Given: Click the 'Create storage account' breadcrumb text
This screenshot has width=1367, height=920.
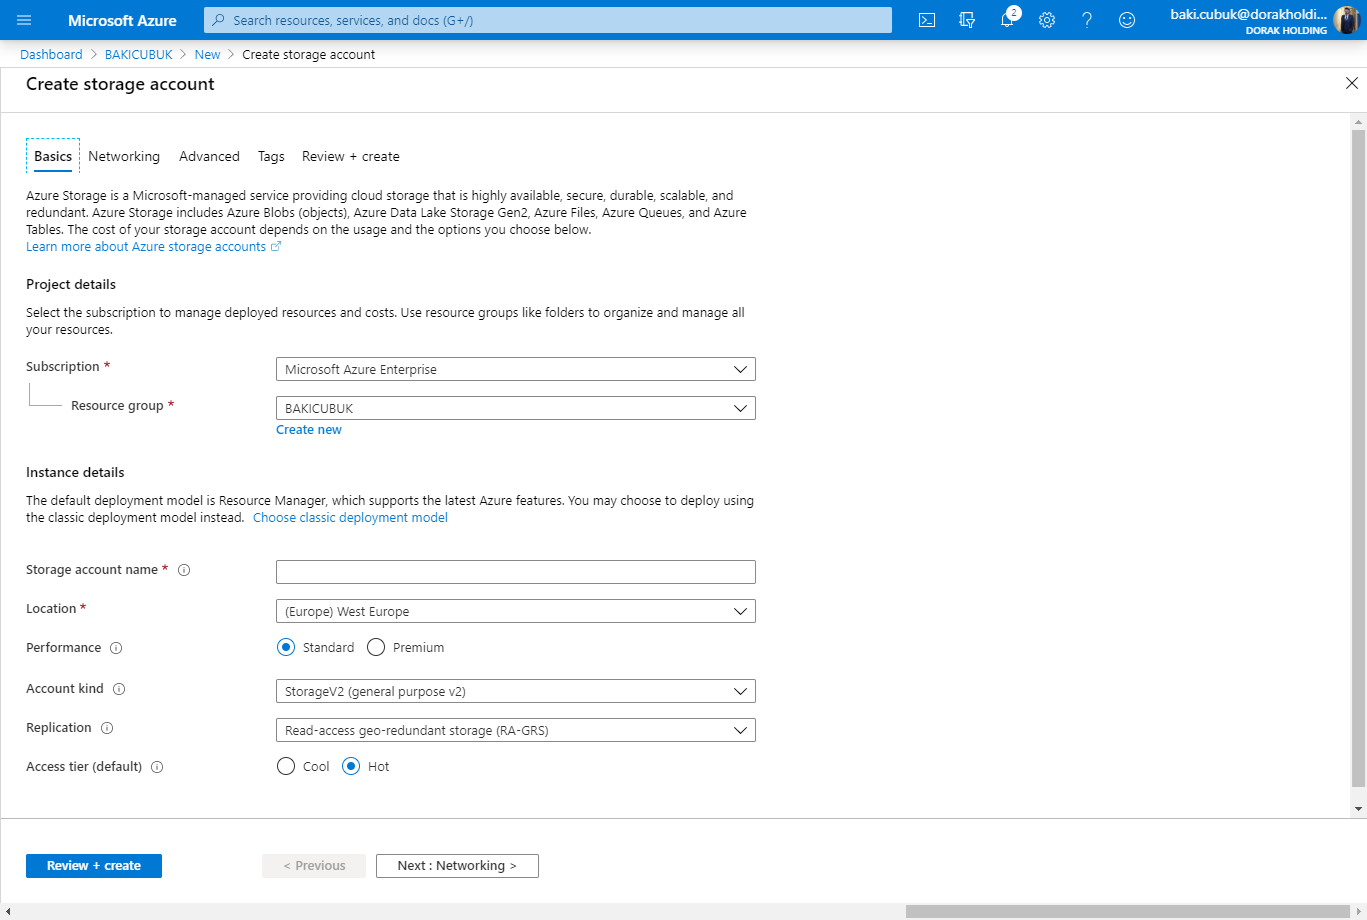Looking at the screenshot, I should 309,54.
